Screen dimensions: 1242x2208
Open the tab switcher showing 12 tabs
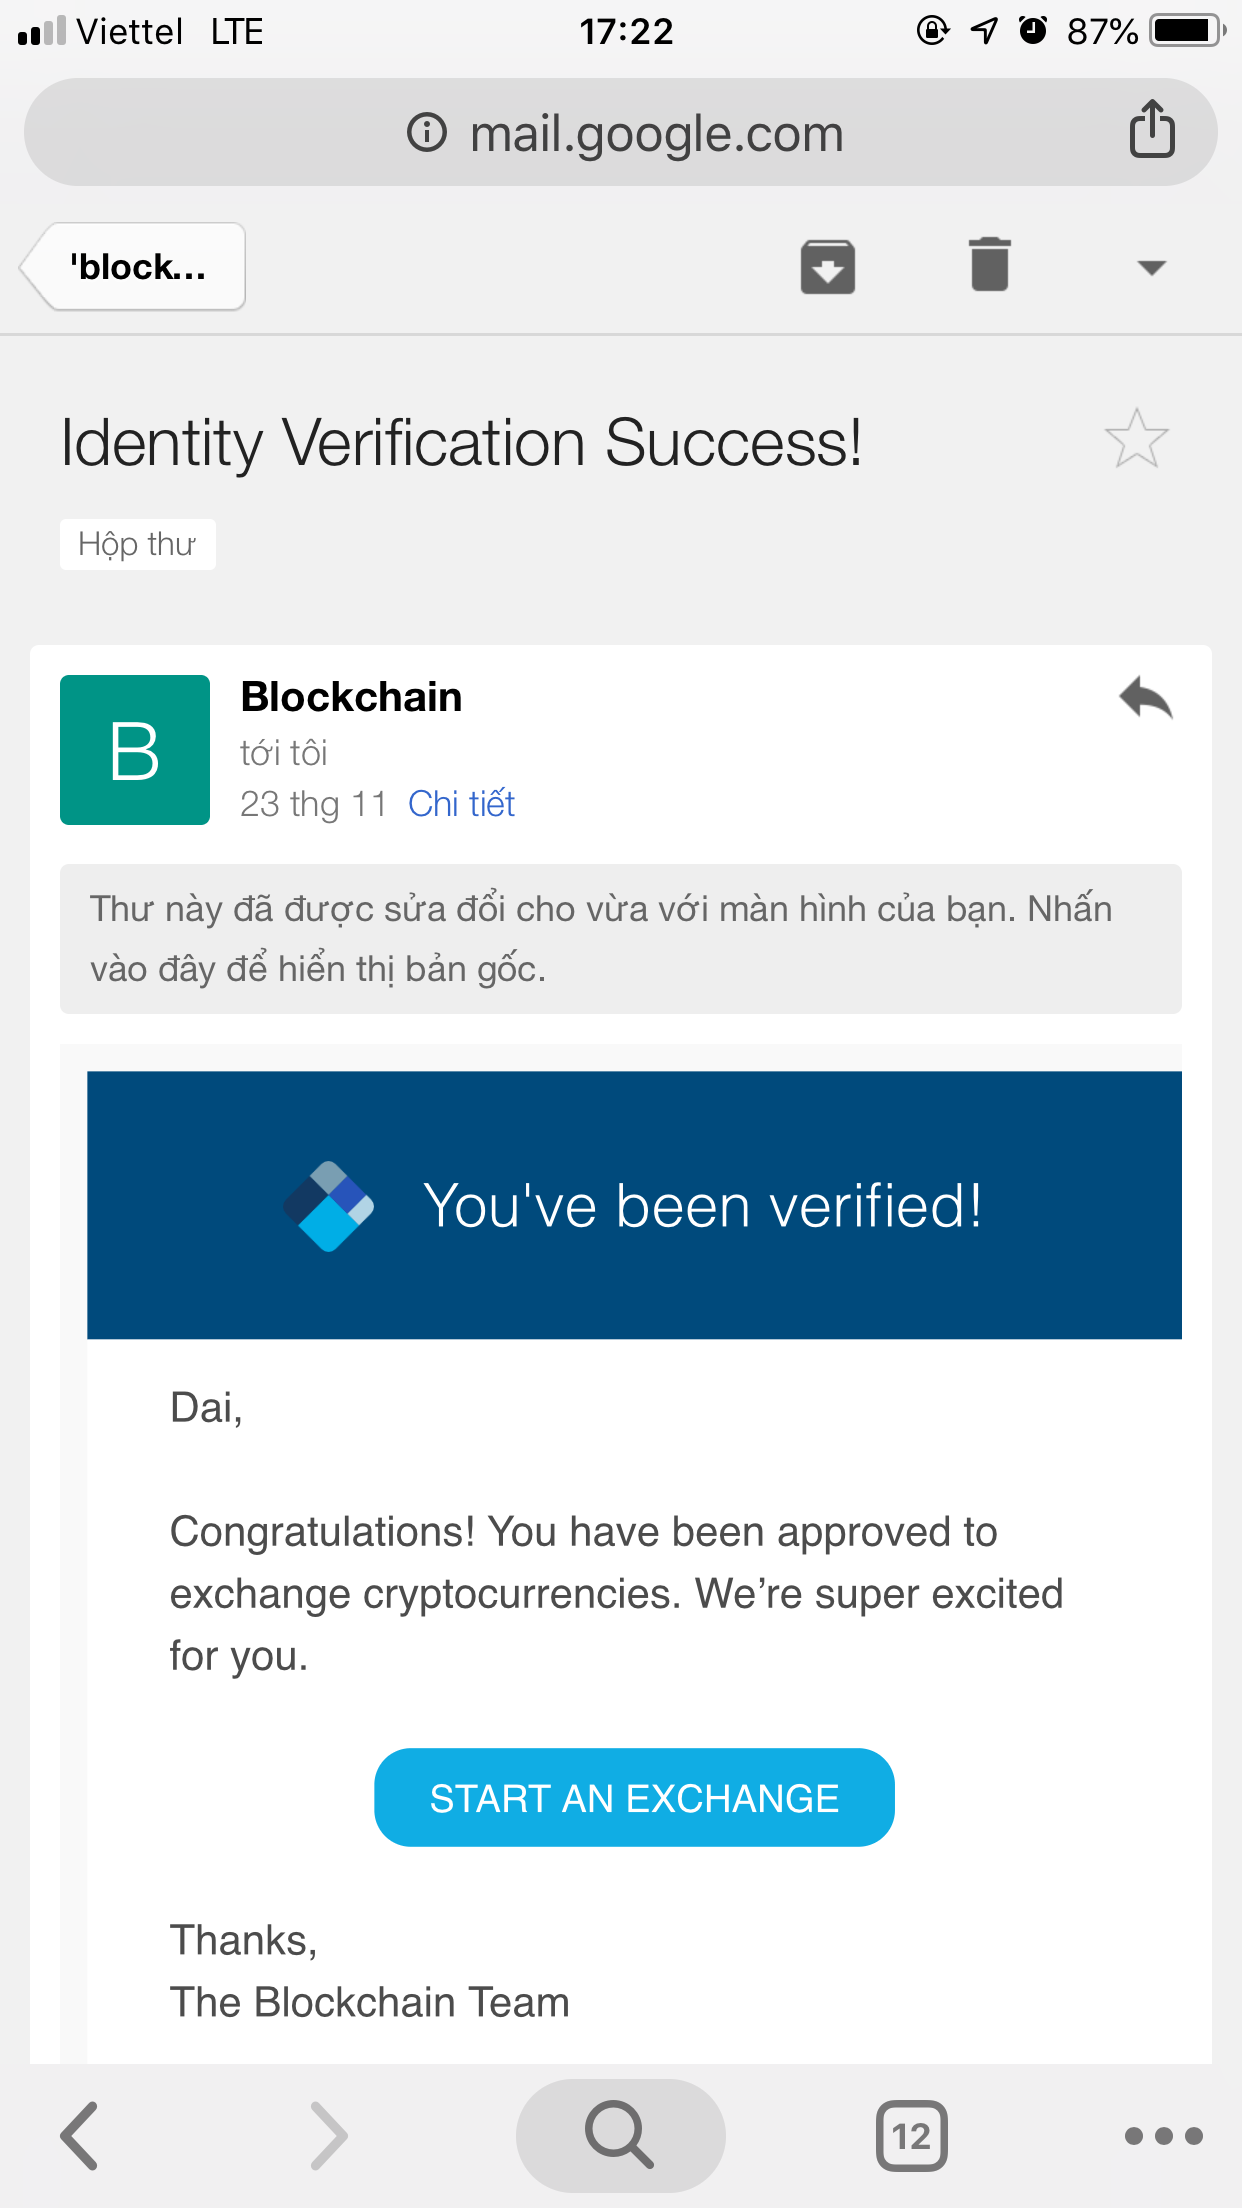(x=911, y=2136)
